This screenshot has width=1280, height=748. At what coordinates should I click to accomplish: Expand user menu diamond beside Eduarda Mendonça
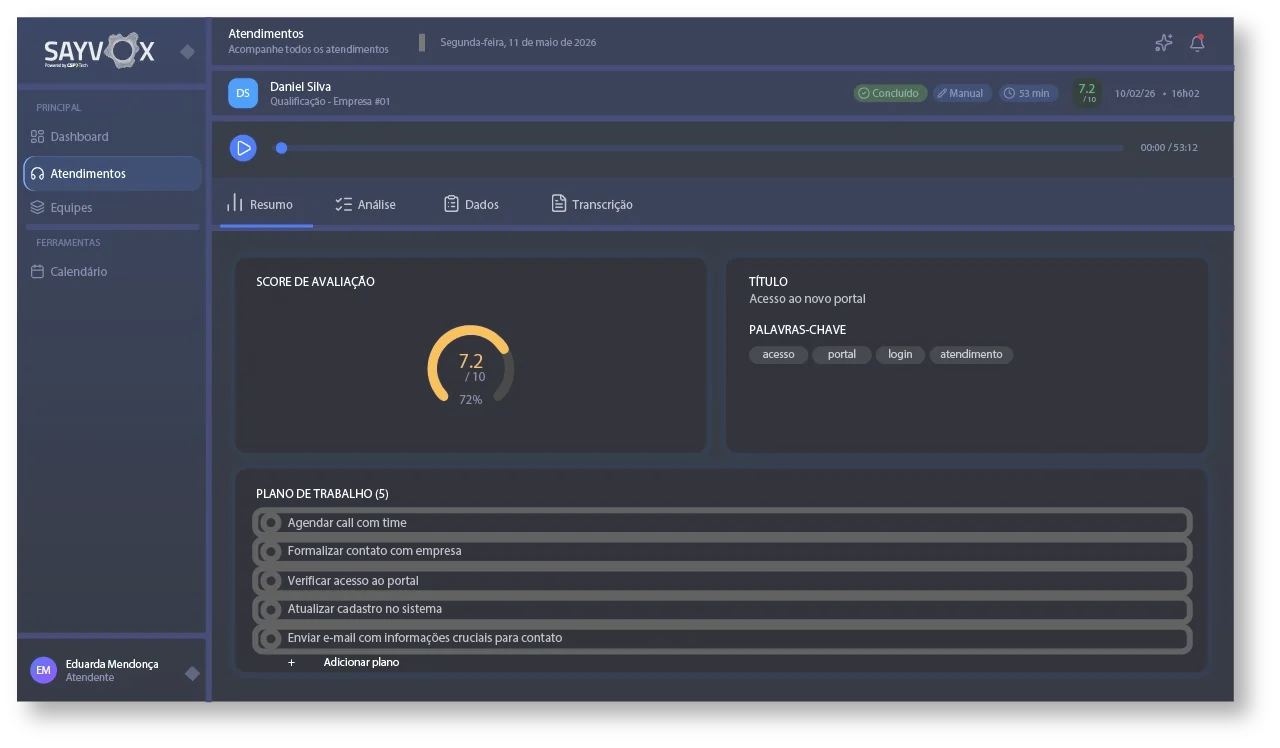192,673
